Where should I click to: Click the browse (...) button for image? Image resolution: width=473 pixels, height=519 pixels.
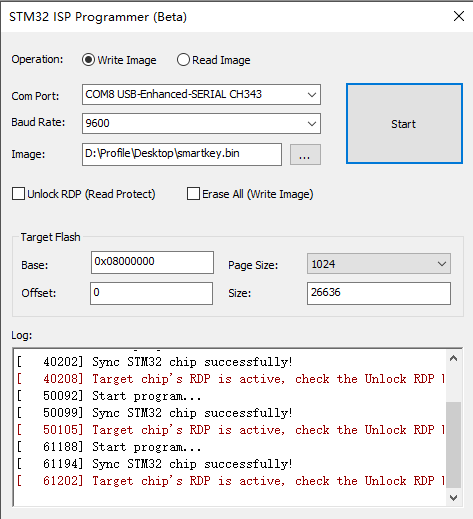pyautogui.click(x=305, y=154)
